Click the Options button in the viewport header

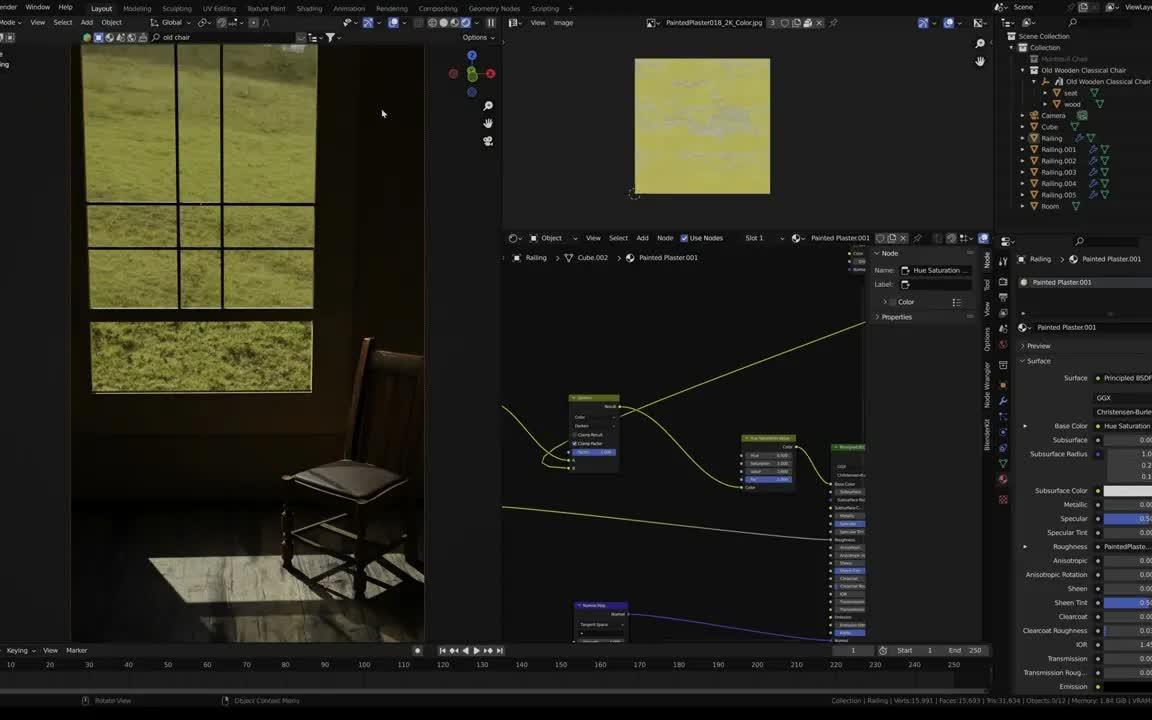tap(477, 37)
